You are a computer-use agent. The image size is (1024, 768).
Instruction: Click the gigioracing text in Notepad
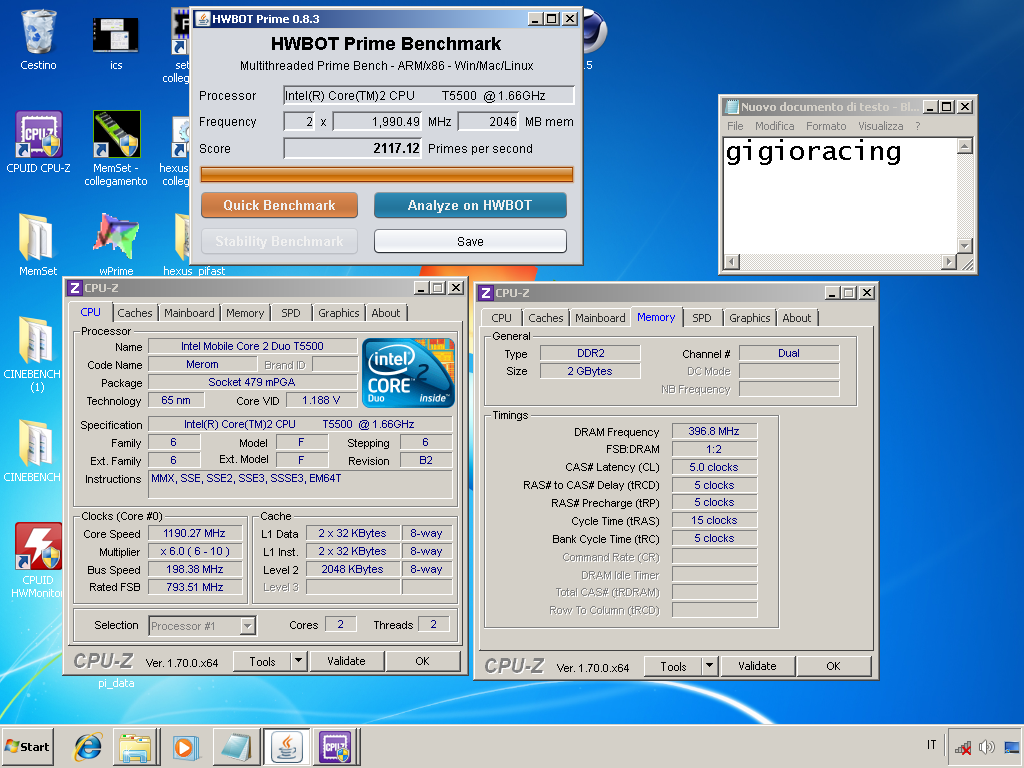tap(813, 152)
